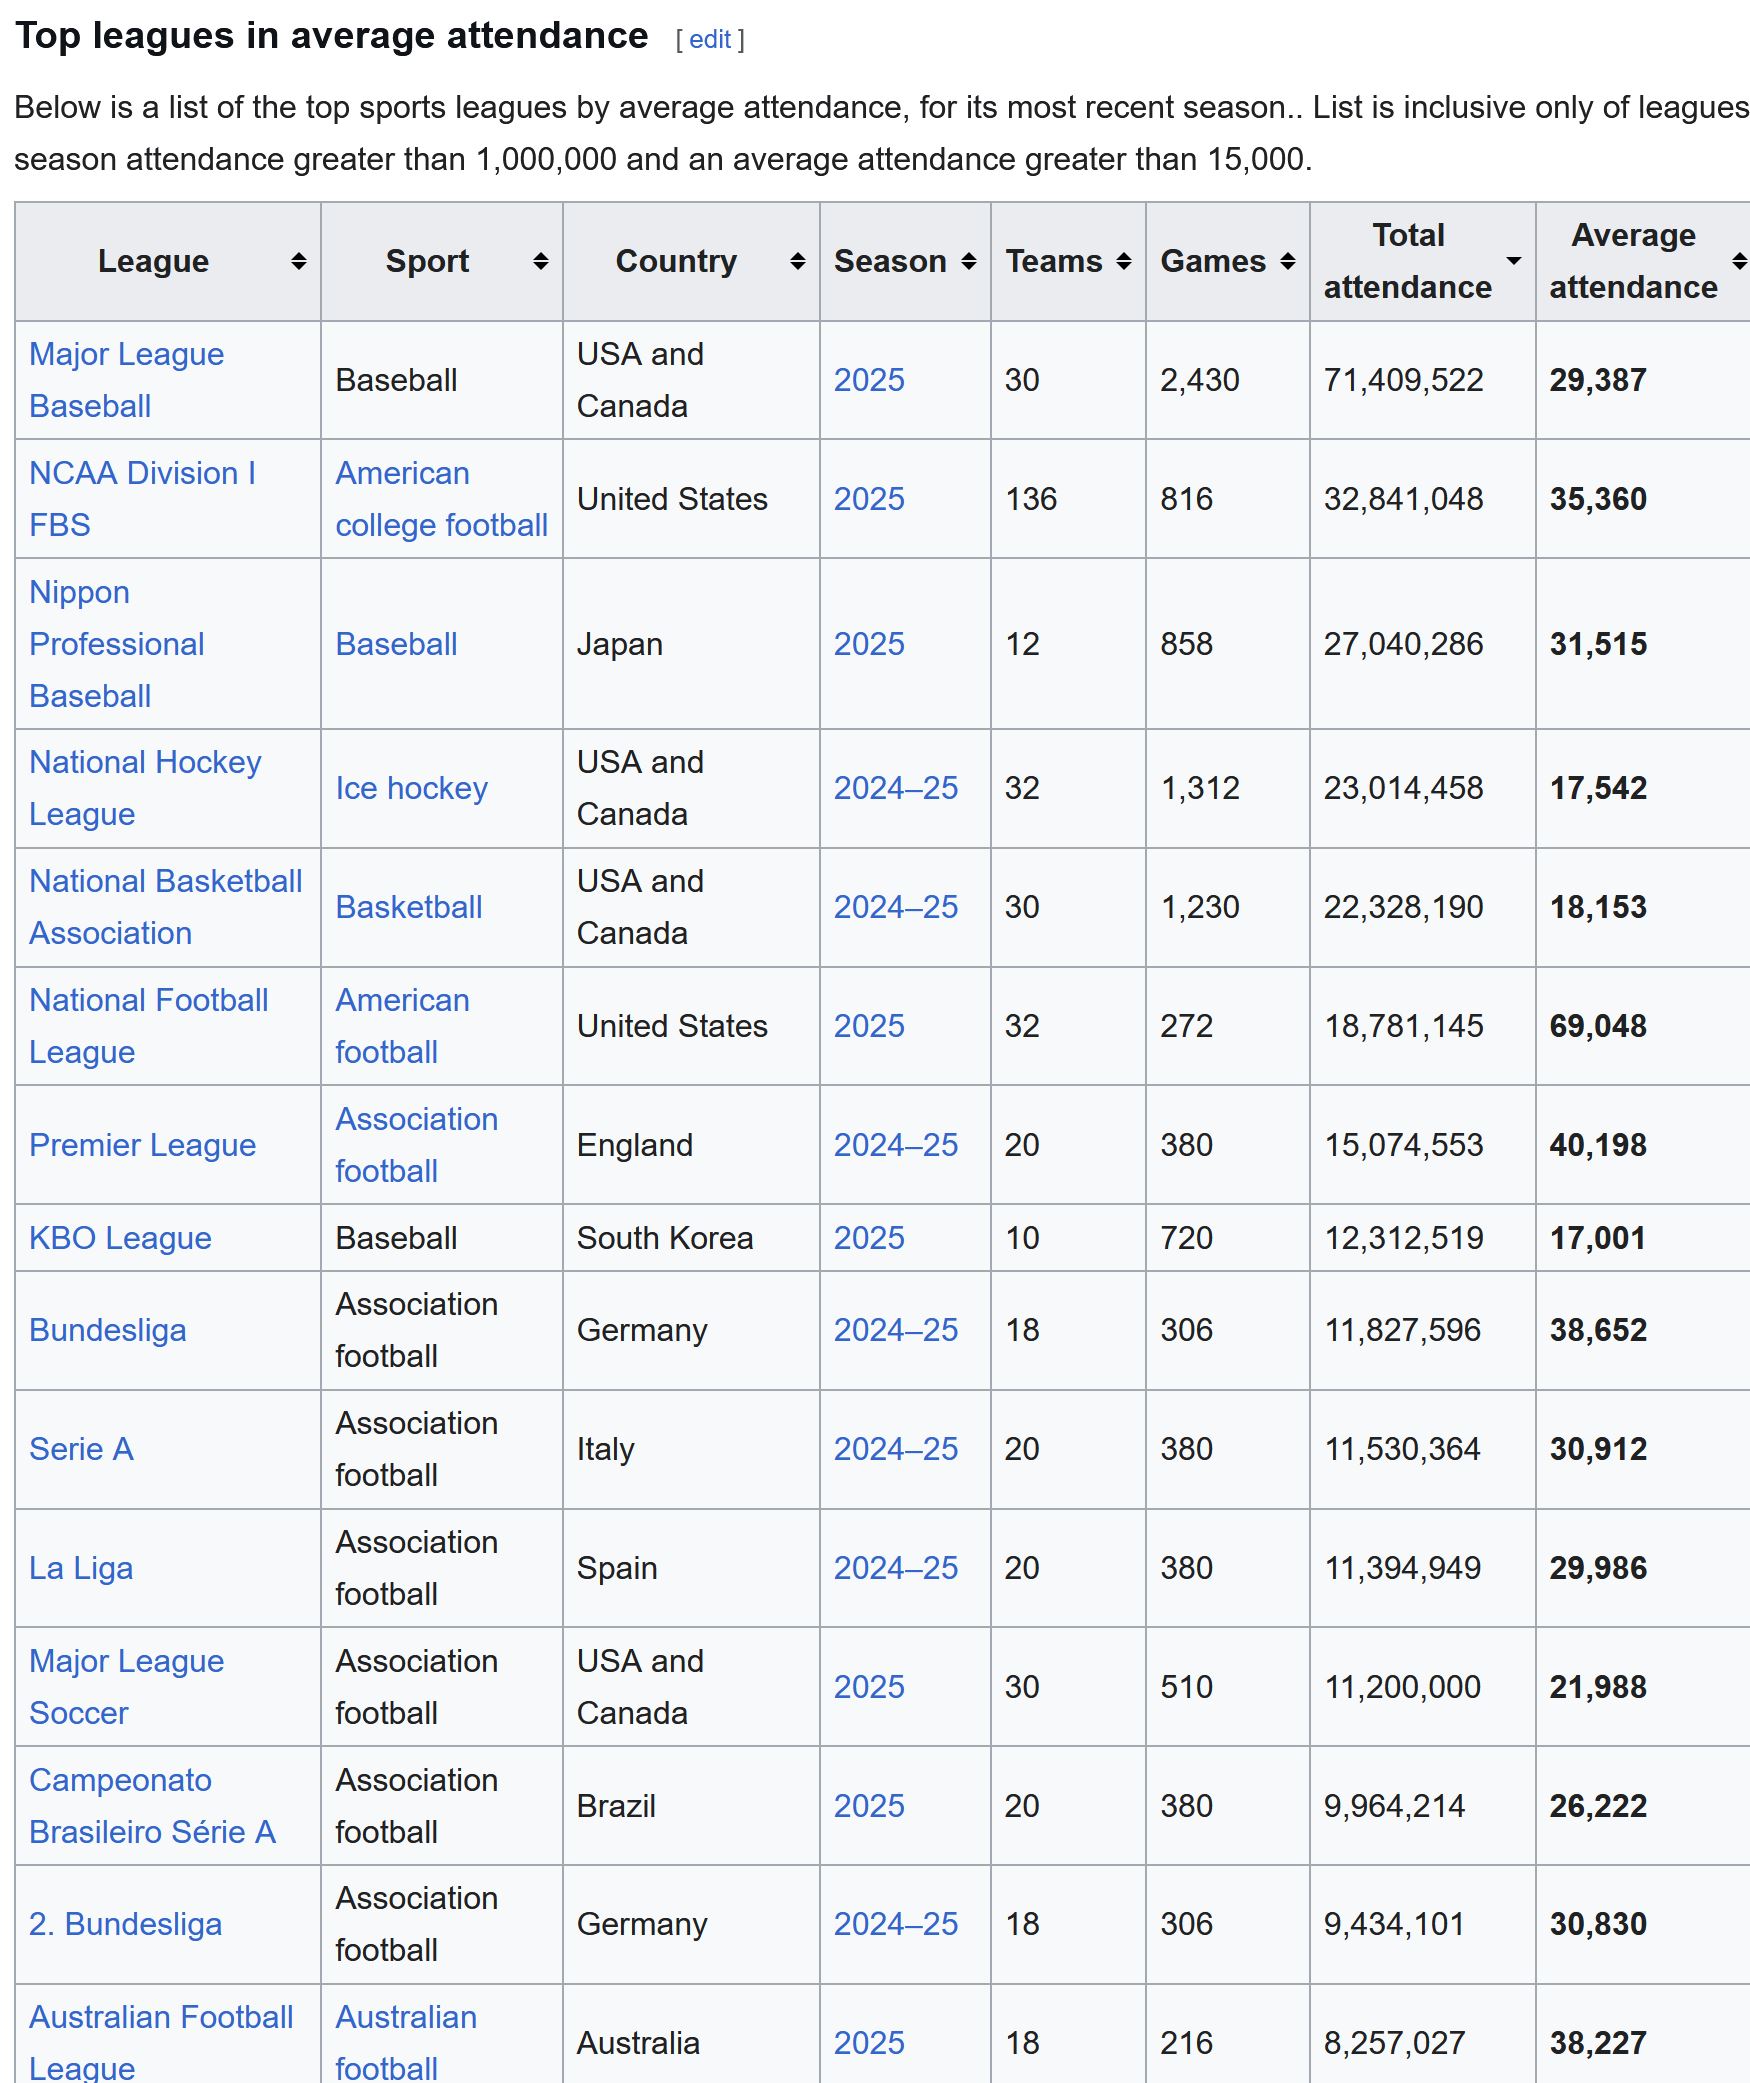Follow the Australian football sport link

pos(406,2042)
